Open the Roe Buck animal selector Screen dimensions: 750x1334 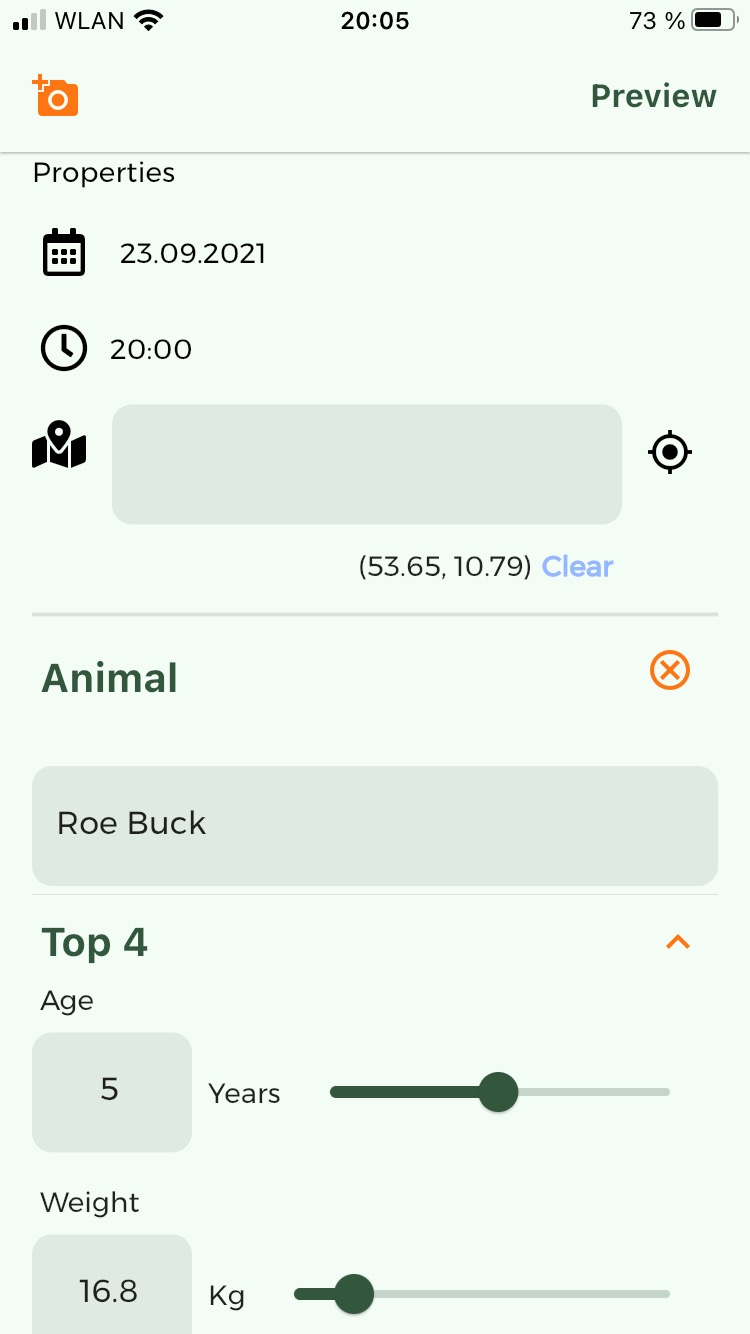point(375,825)
